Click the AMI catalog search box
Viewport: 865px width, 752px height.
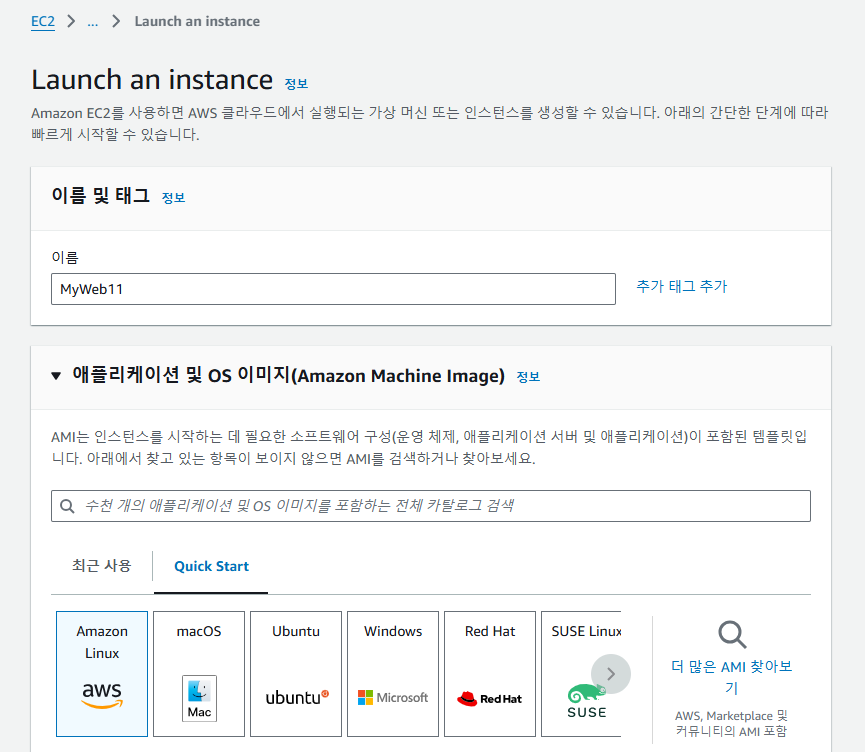tap(431, 506)
